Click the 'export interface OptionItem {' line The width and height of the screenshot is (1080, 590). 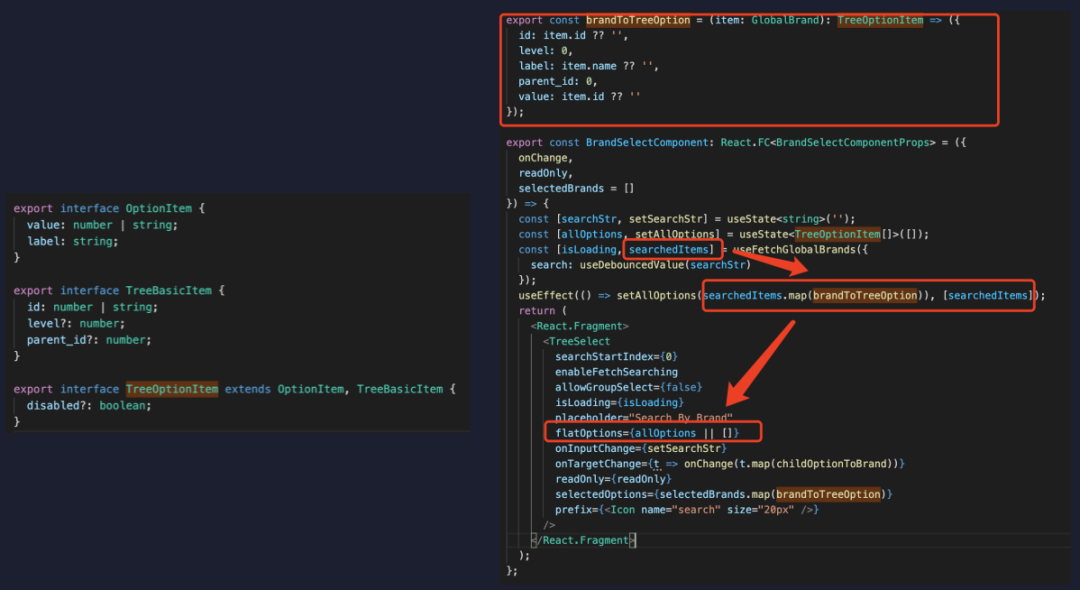click(x=109, y=209)
